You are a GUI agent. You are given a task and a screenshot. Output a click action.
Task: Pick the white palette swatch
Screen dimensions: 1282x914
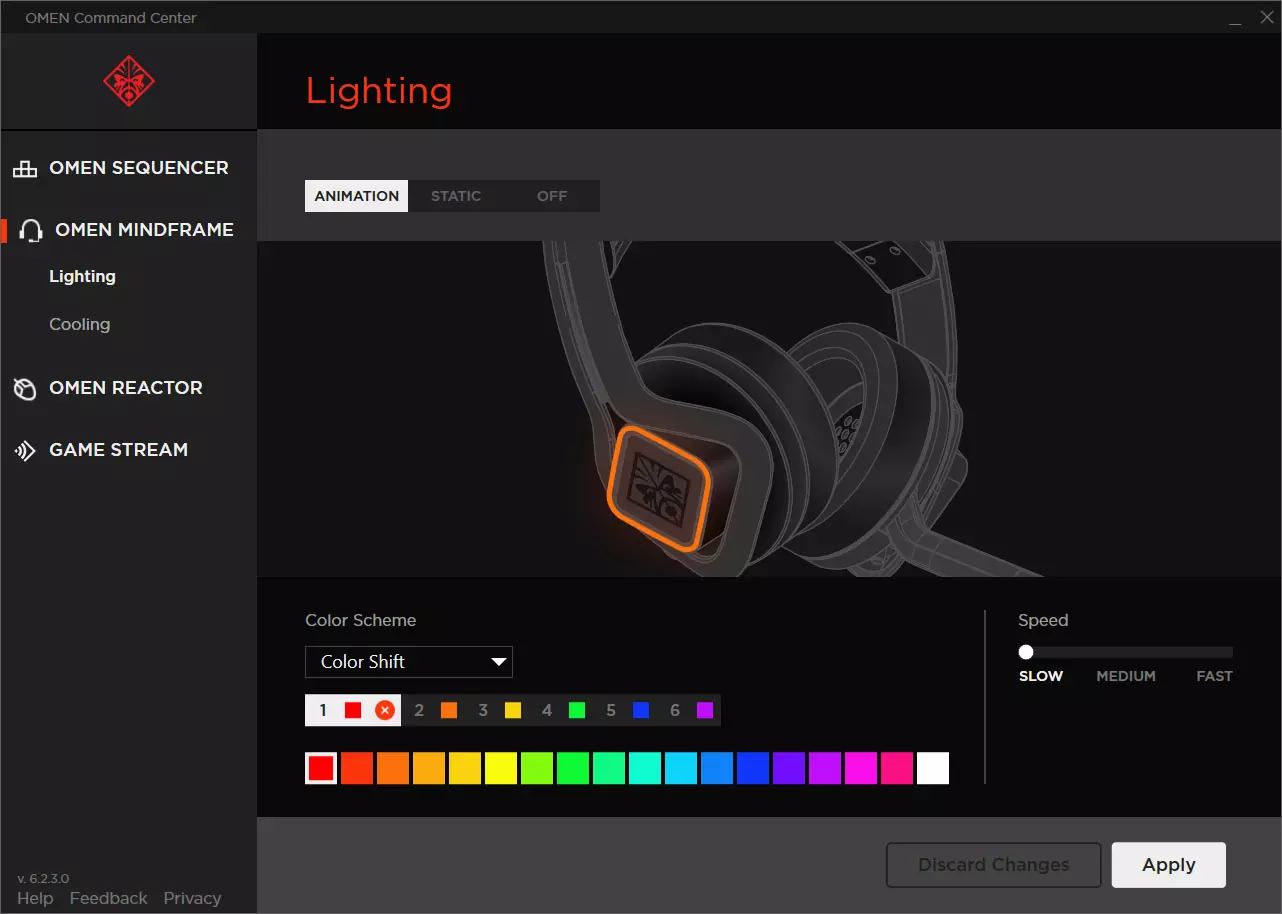(933, 768)
